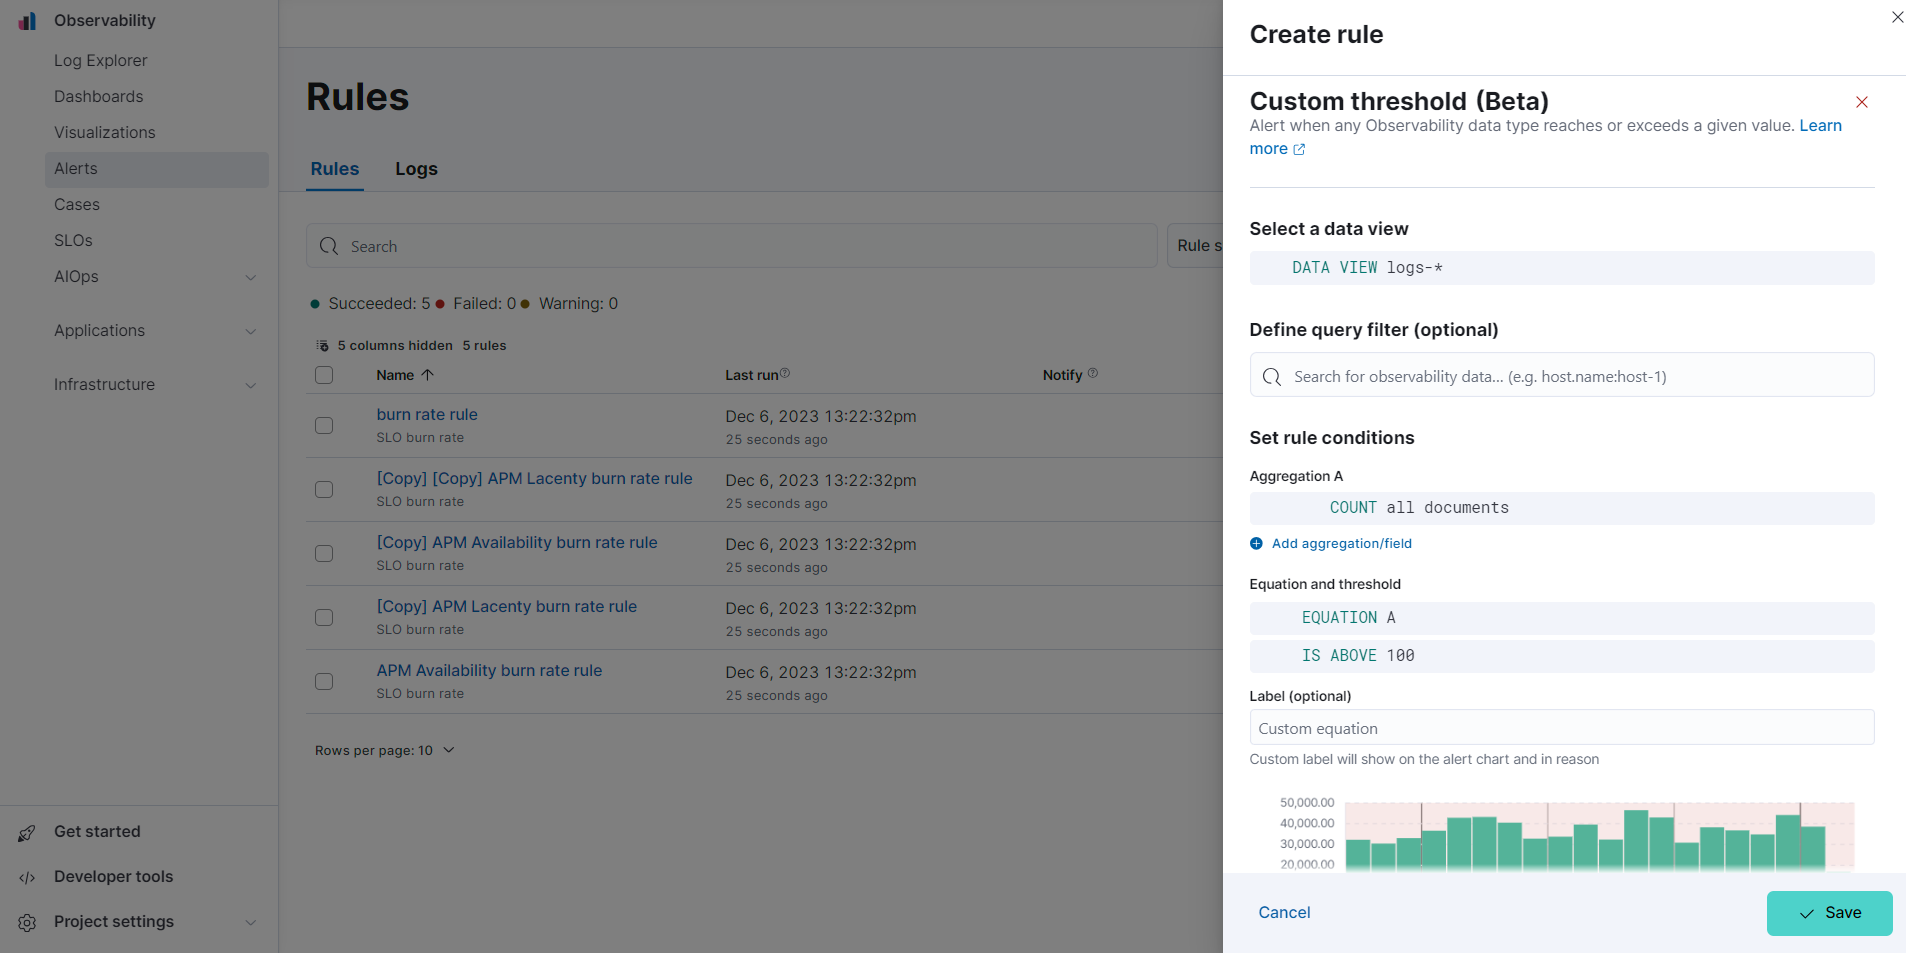The height and width of the screenshot is (953, 1906).
Task: Expand the AIOps menu section
Action: pos(251,277)
